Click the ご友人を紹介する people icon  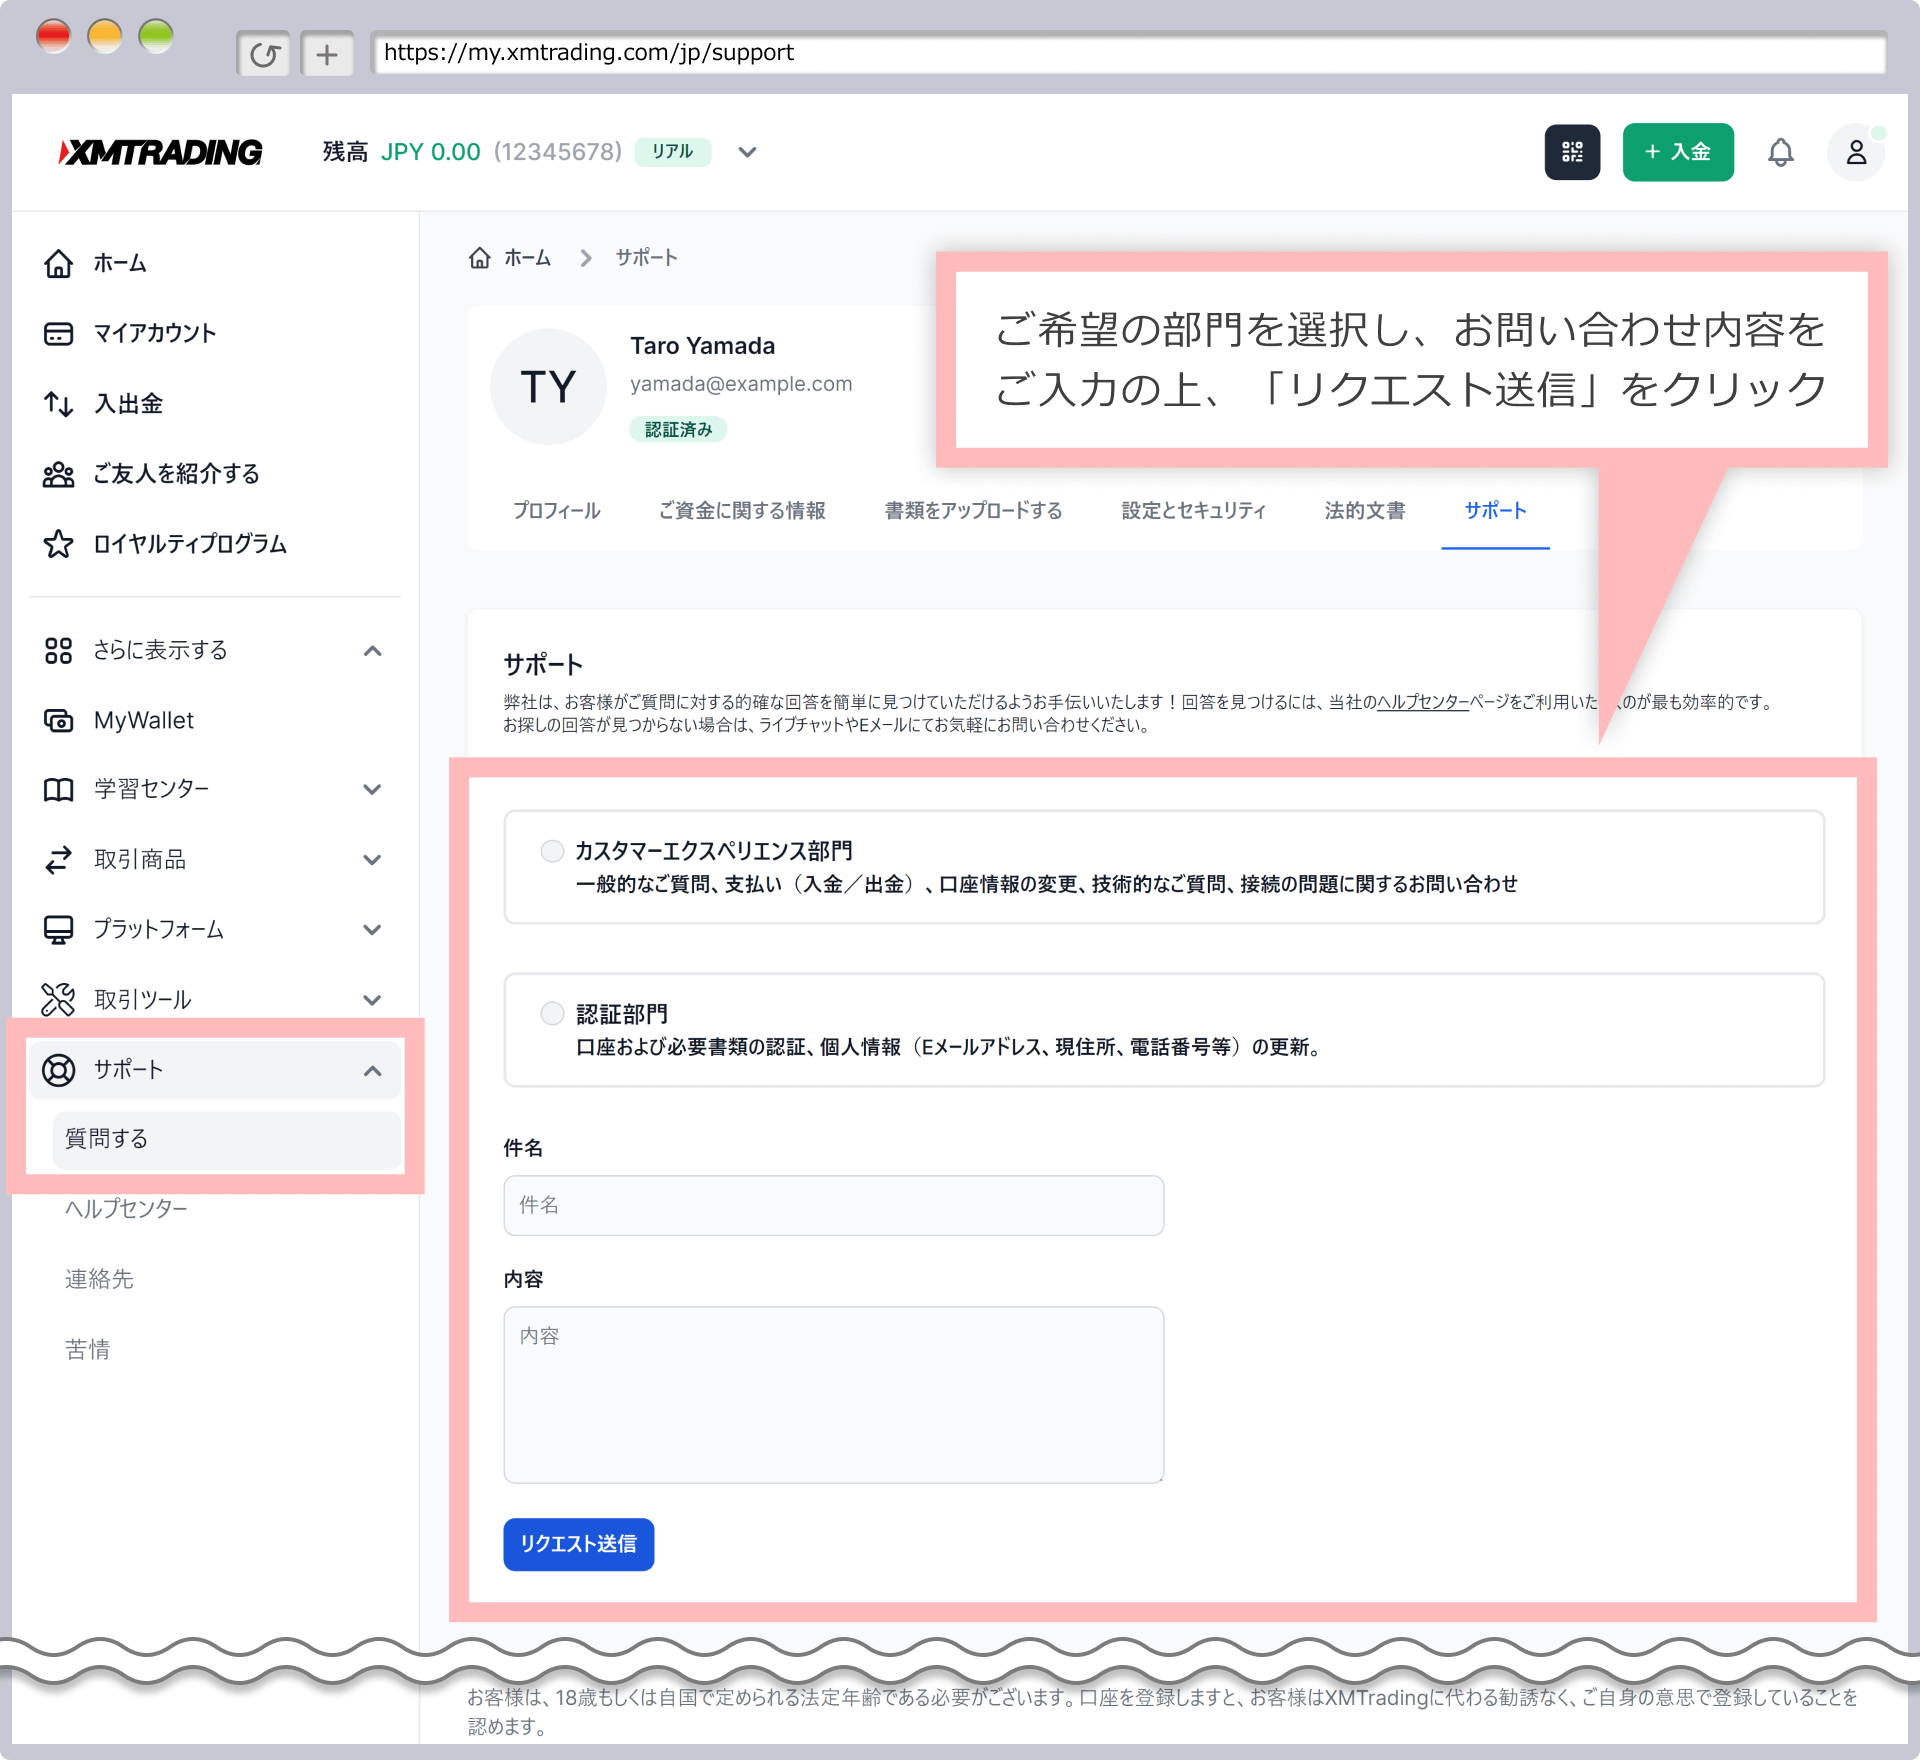[58, 474]
